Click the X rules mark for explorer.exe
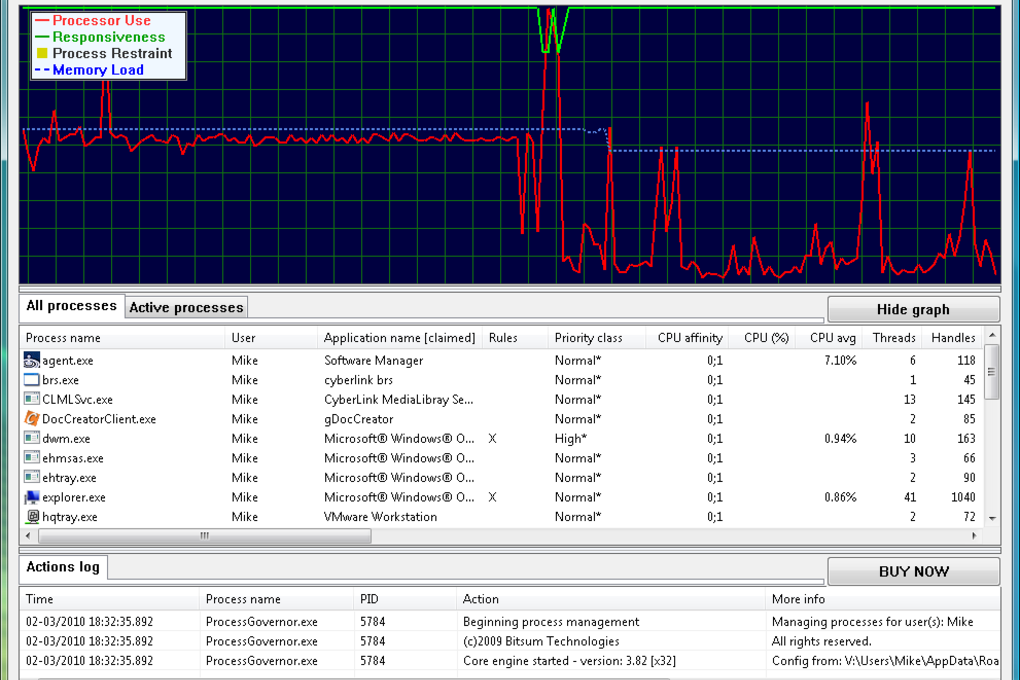Screen dimensions: 1020x680 pos(492,497)
